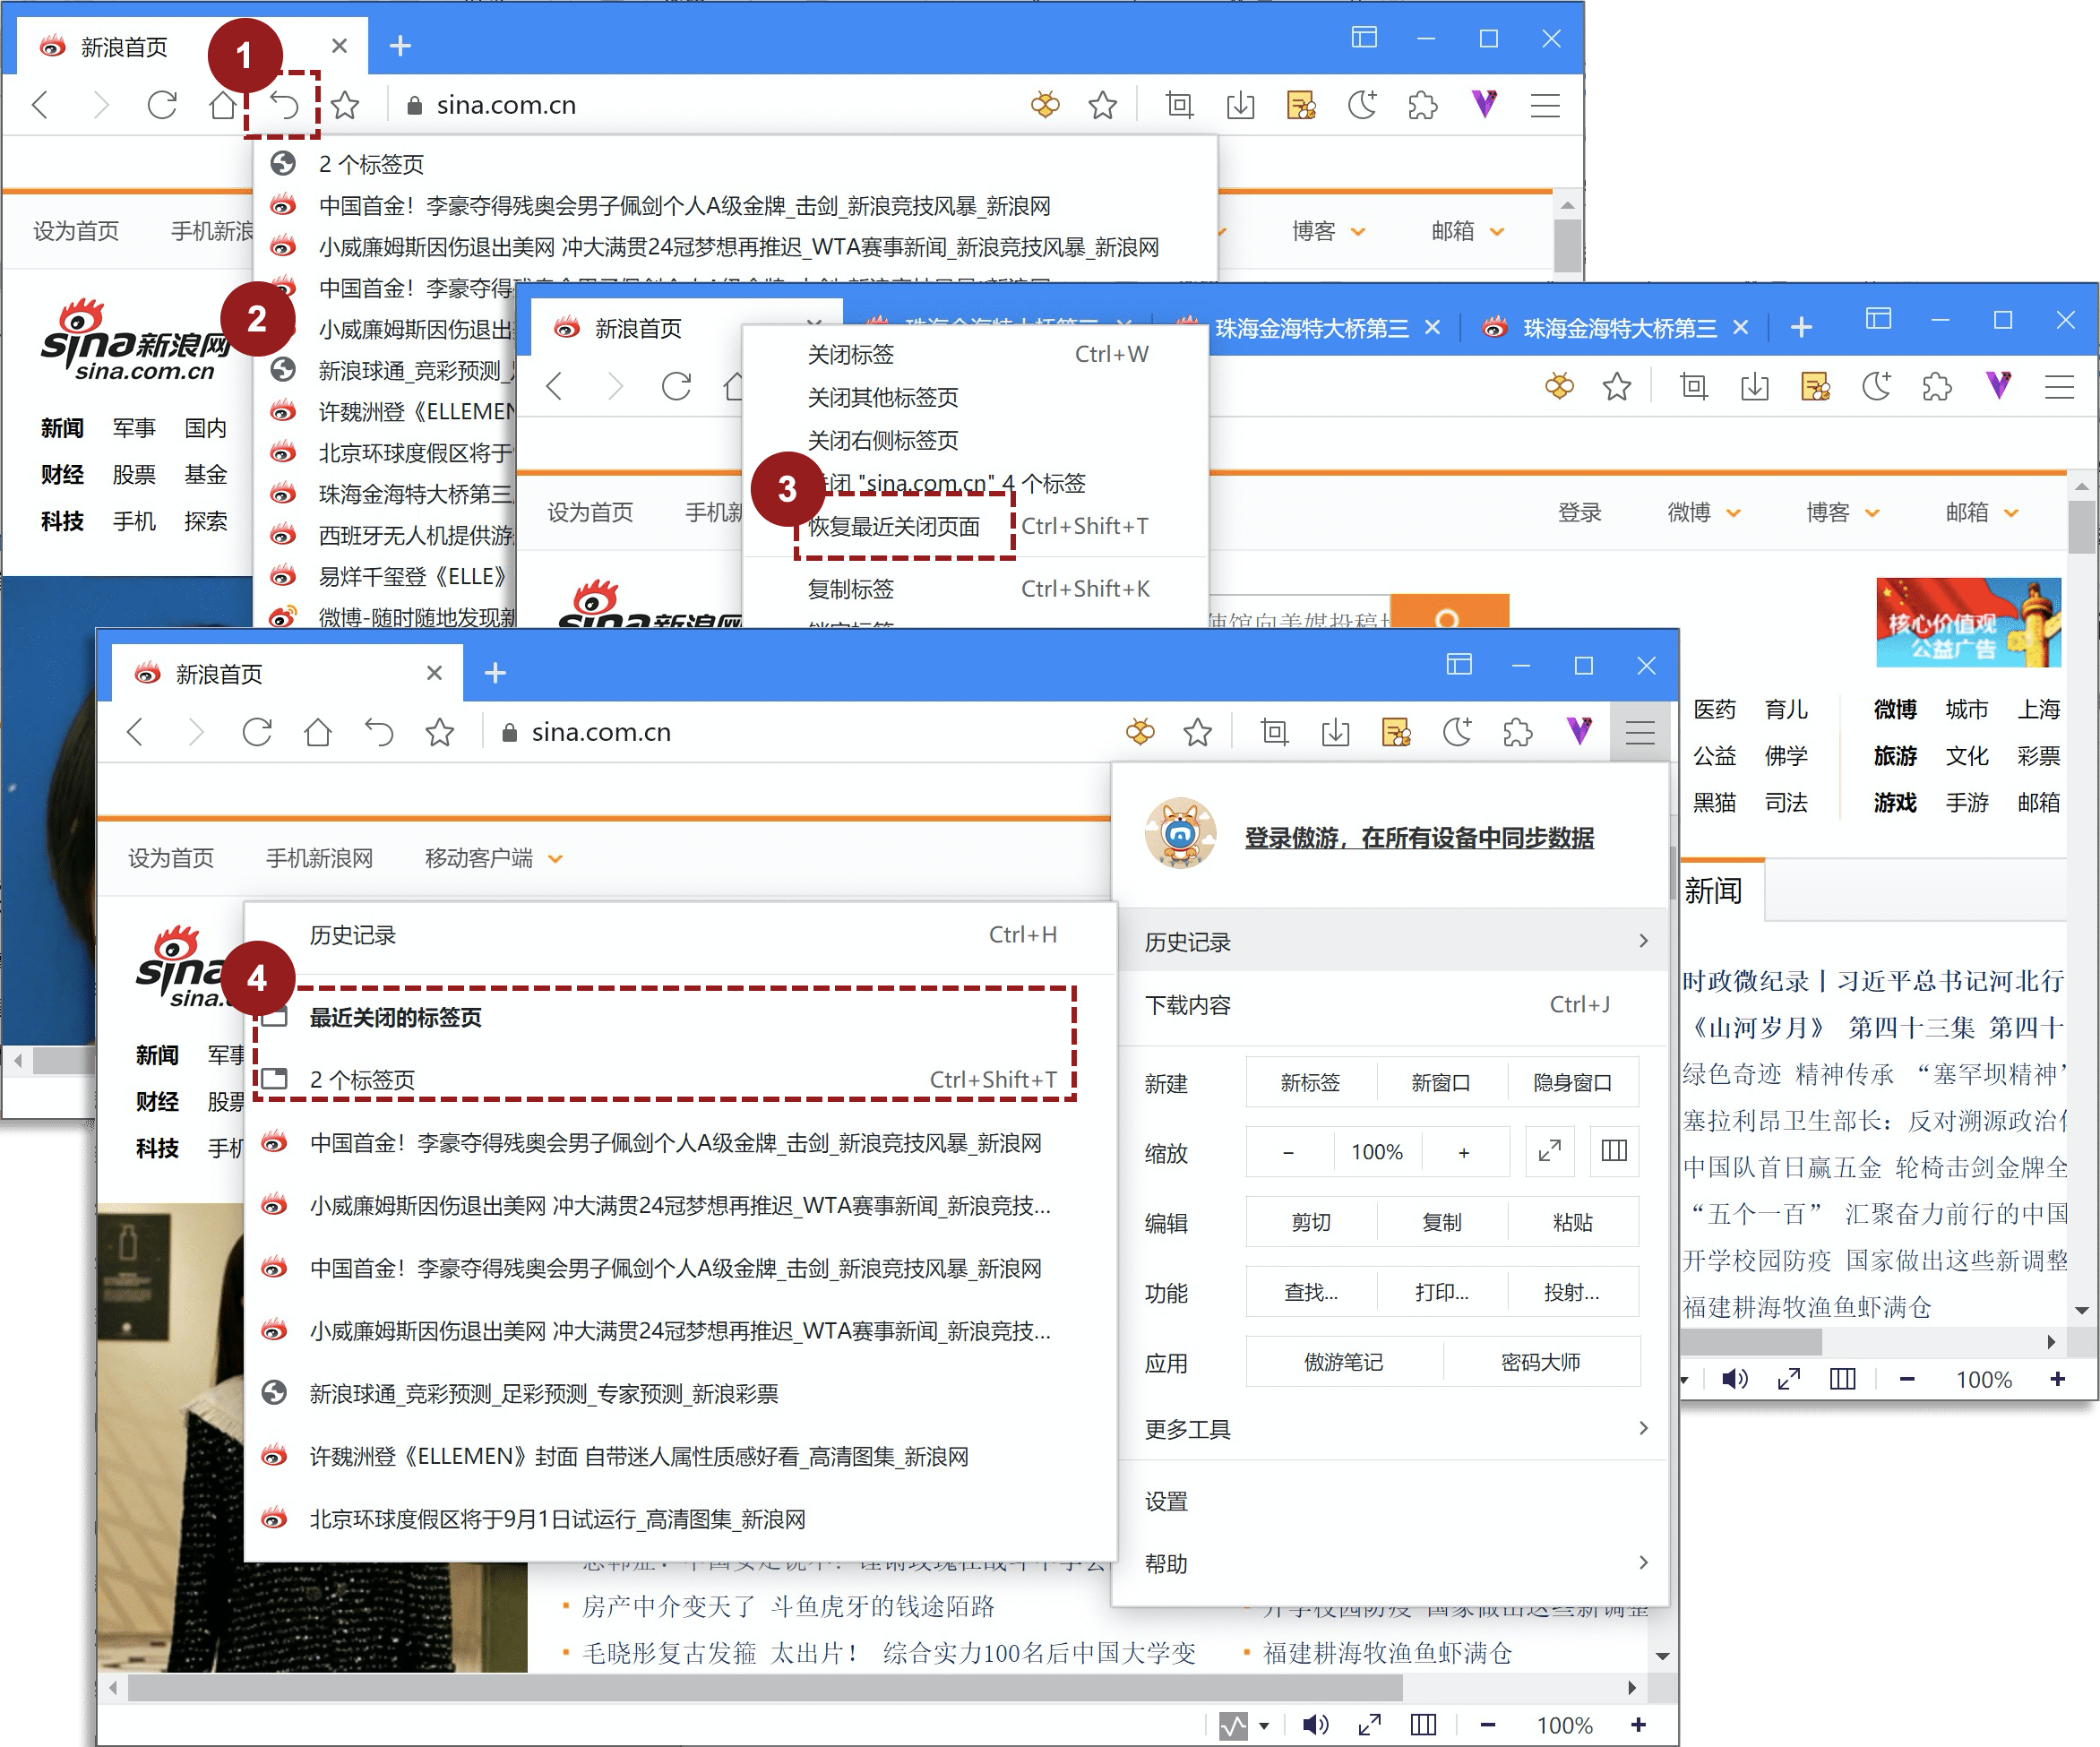Click reload icon in top window

(x=162, y=105)
